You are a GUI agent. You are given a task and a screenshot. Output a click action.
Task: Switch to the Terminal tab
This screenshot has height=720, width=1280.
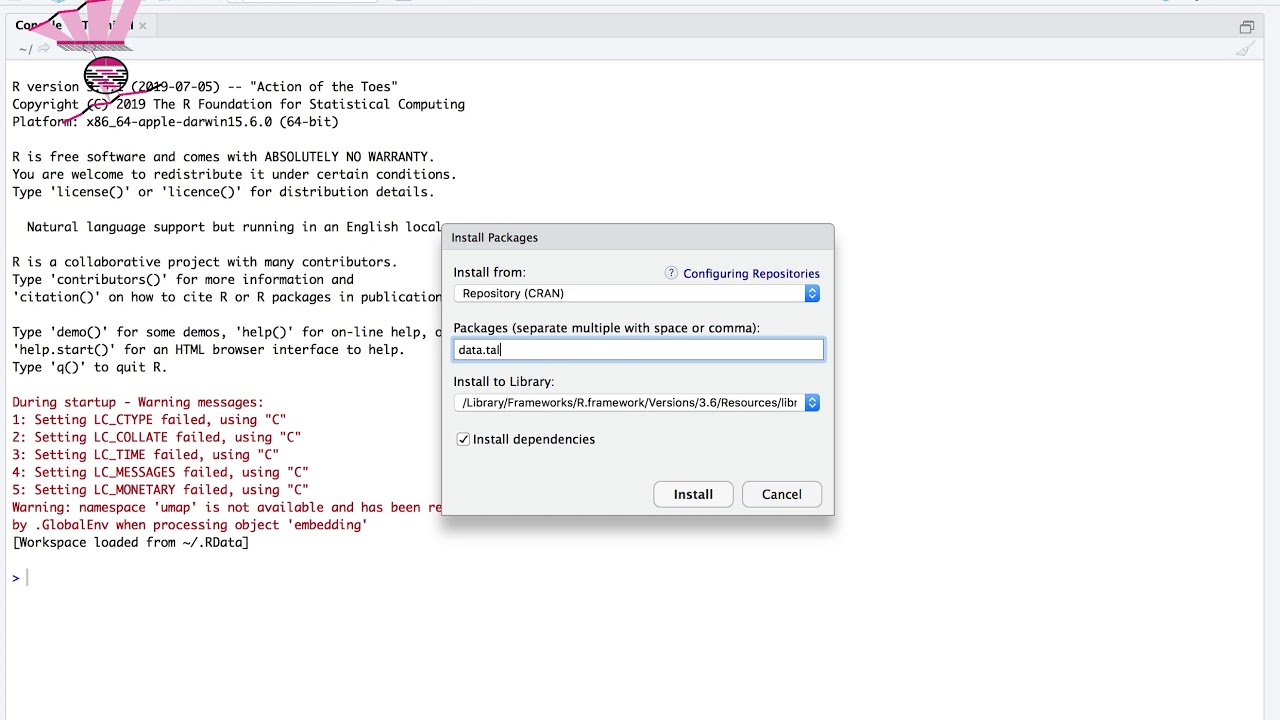[x=105, y=26]
